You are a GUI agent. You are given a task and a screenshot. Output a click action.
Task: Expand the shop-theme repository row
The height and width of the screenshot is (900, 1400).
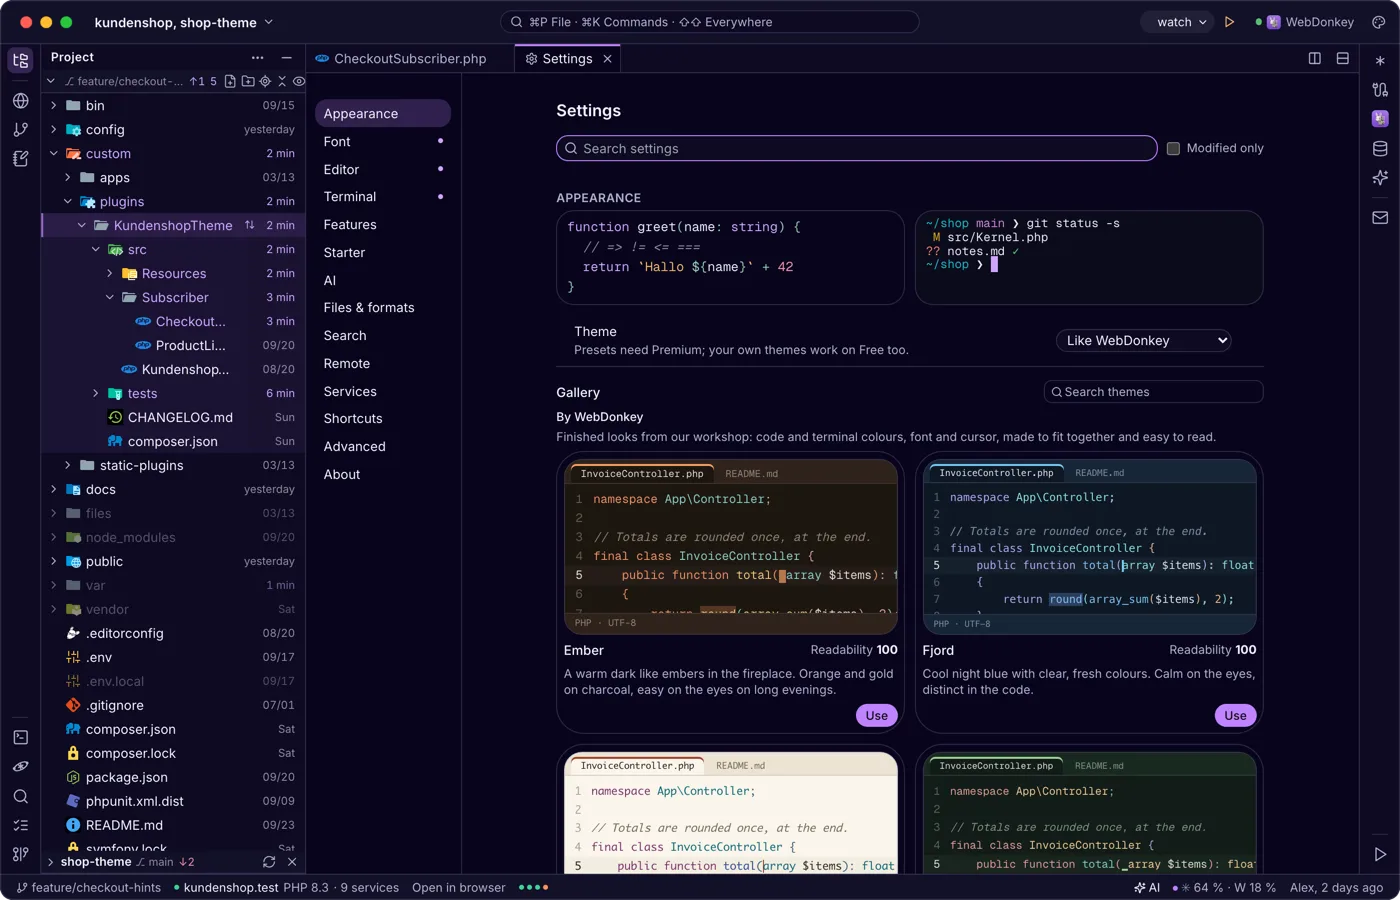click(51, 862)
